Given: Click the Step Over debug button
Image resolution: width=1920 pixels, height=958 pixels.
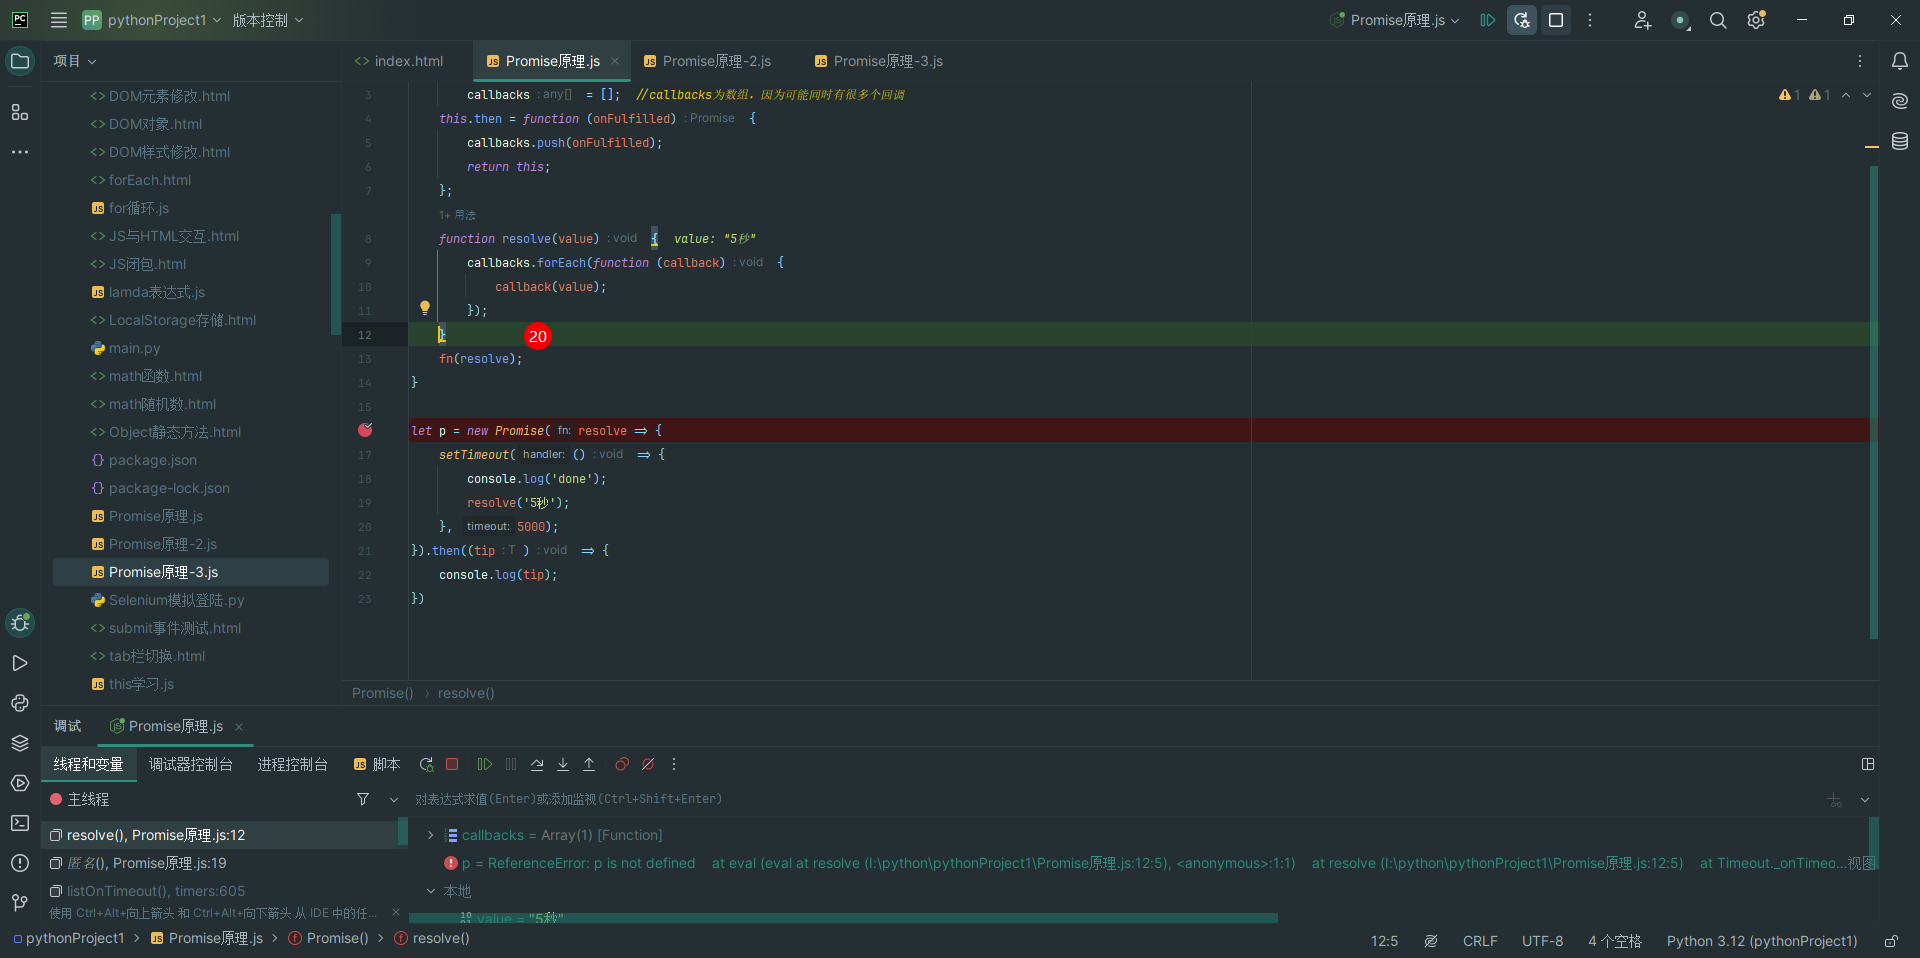Looking at the screenshot, I should (x=537, y=764).
